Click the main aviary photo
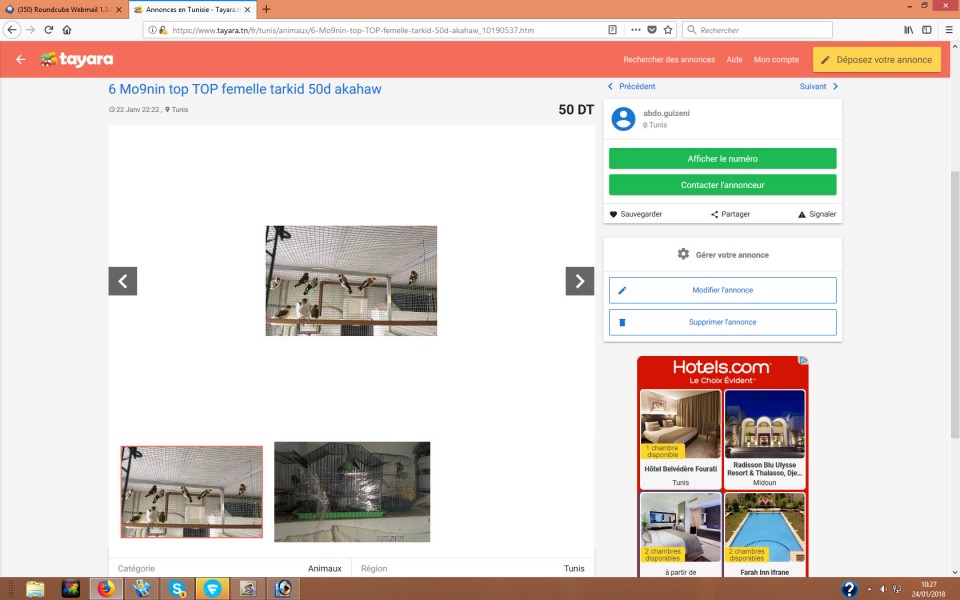The image size is (960, 600). coord(351,280)
